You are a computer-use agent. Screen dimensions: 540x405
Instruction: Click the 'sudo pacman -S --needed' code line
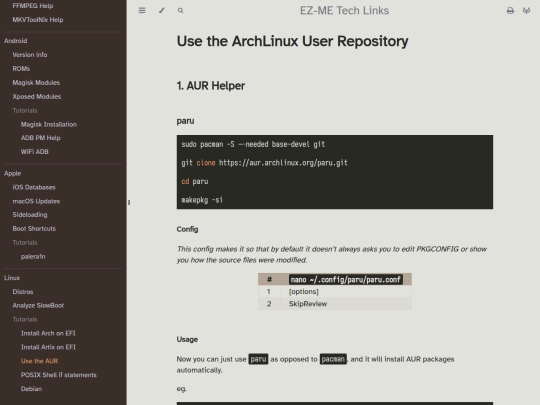253,144
